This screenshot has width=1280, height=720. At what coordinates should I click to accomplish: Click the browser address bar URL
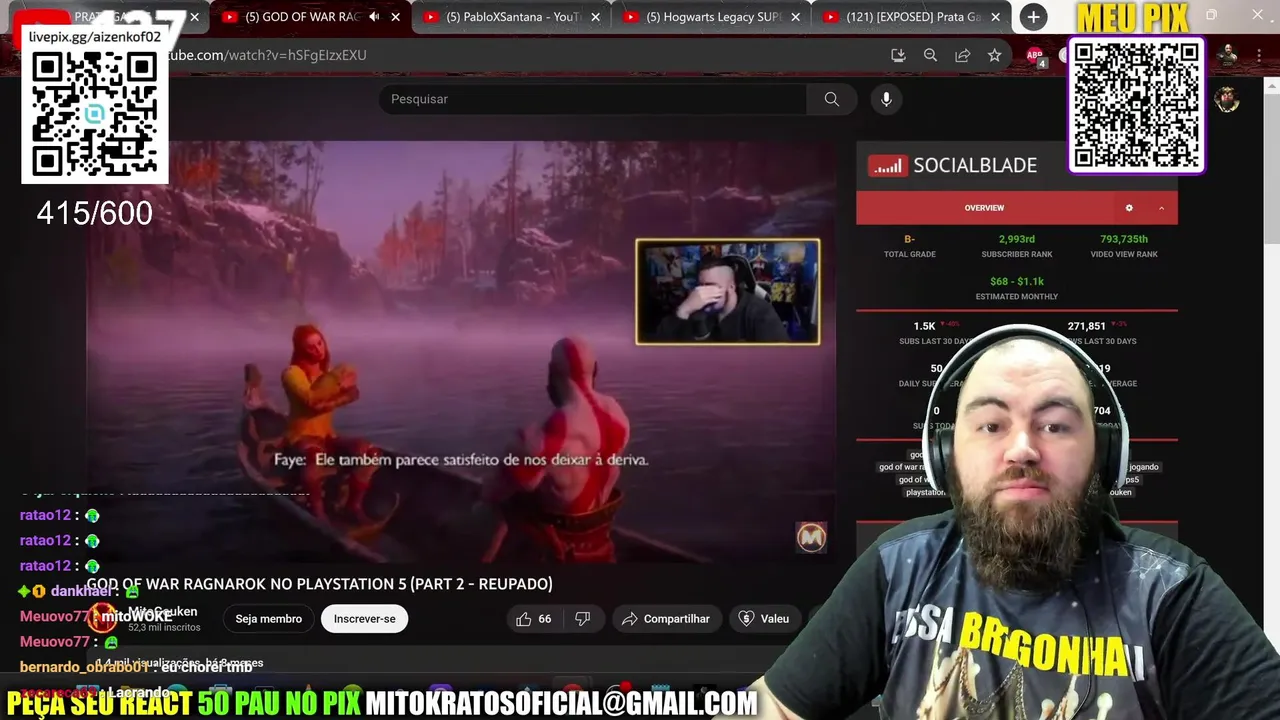[268, 55]
